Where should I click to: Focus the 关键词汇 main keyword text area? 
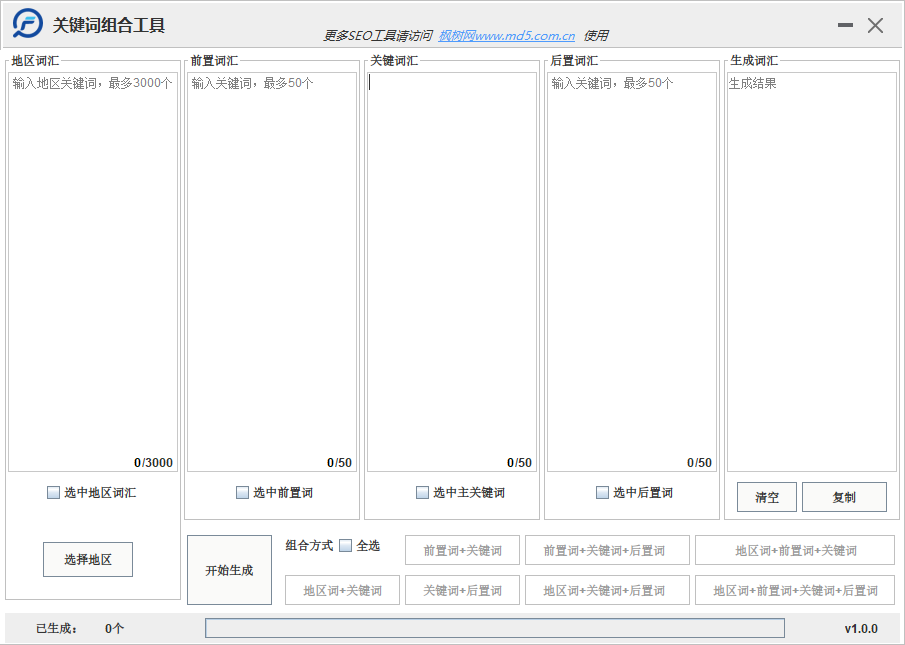point(452,270)
